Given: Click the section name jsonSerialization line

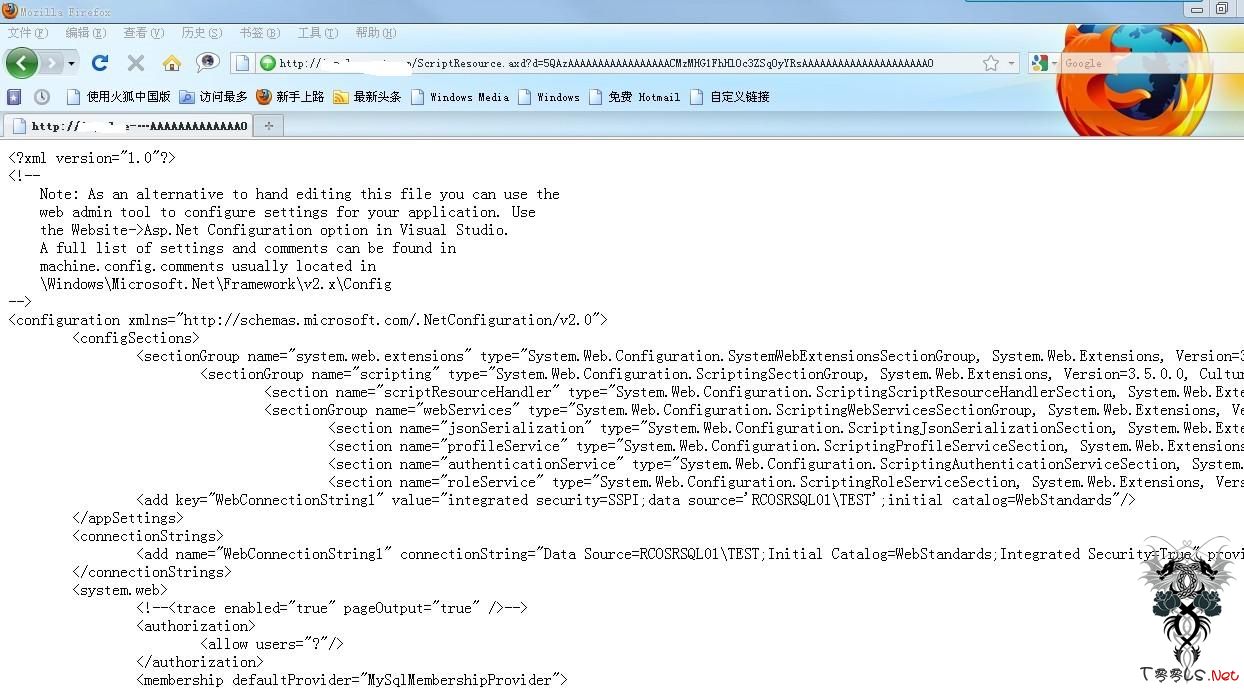Looking at the screenshot, I should [x=786, y=428].
